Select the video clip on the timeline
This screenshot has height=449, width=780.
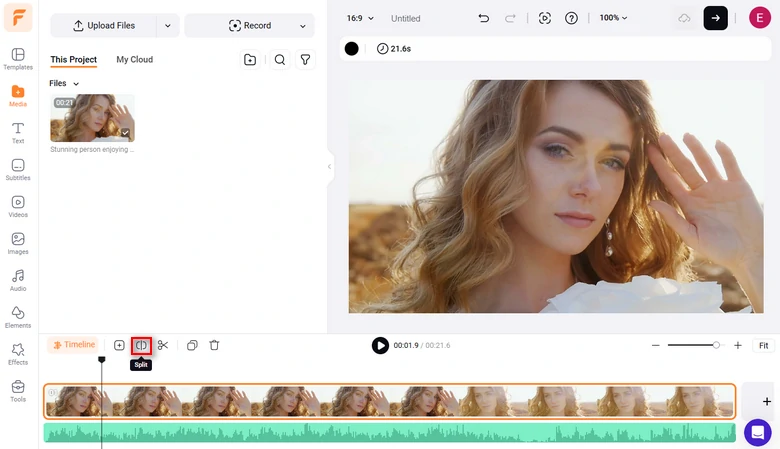(390, 401)
